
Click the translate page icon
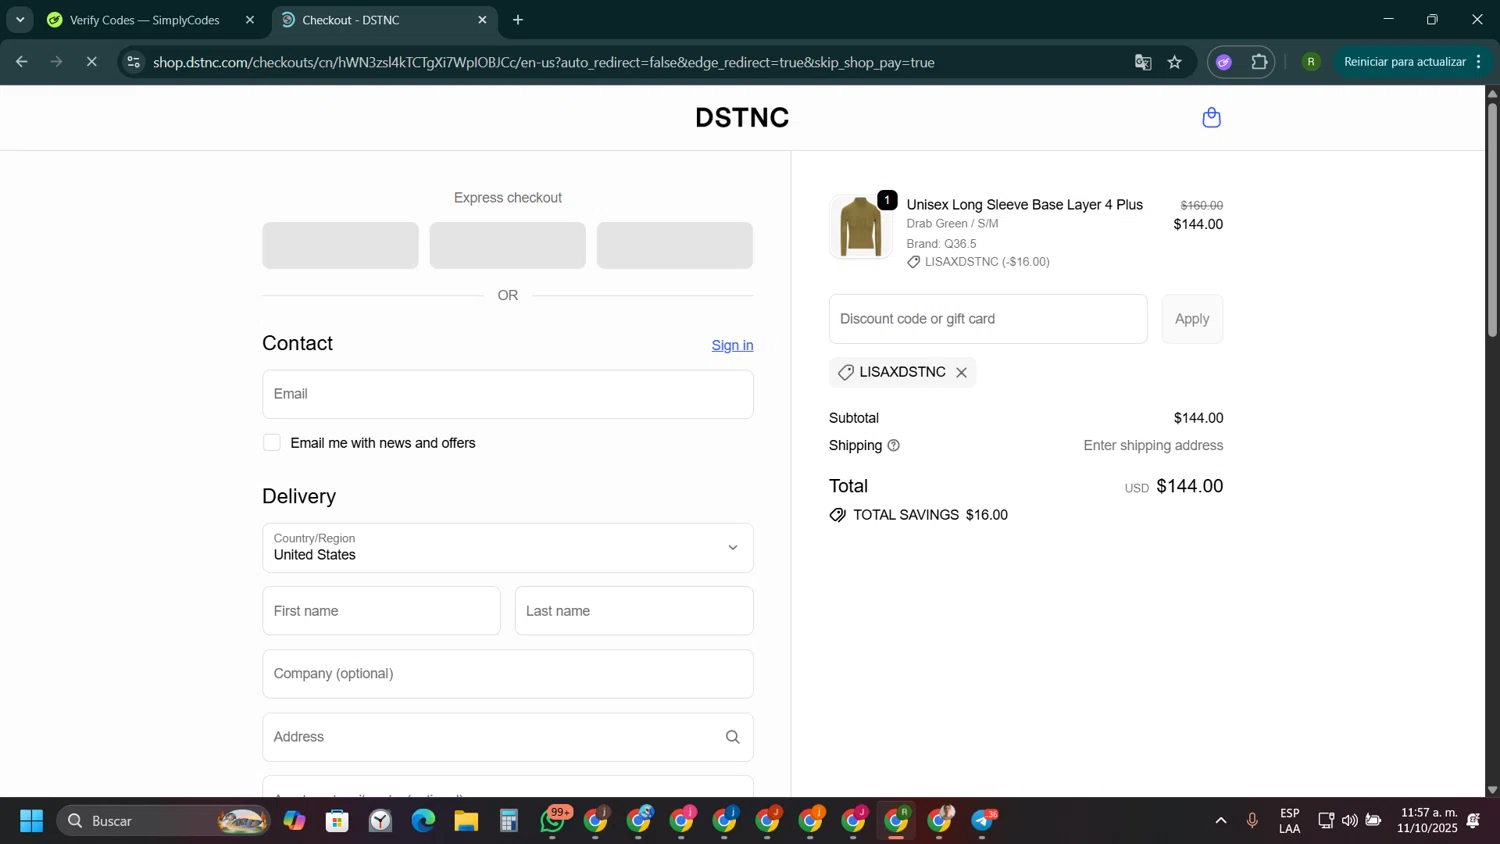[1143, 62]
